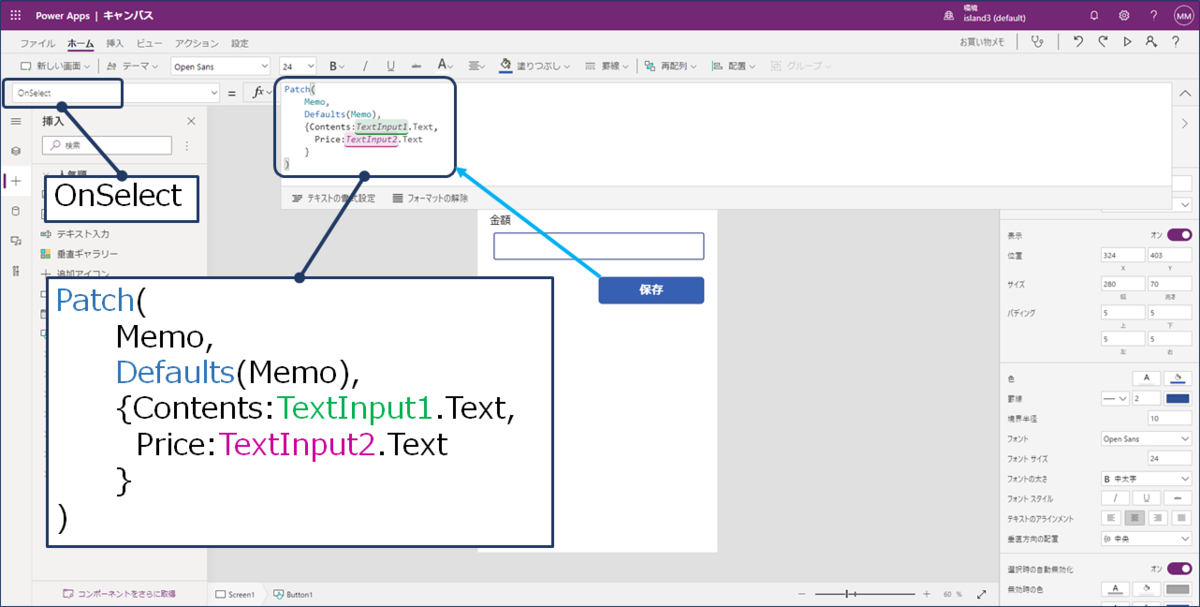Preview the app with play icon
1200x607 pixels.
coord(1128,42)
